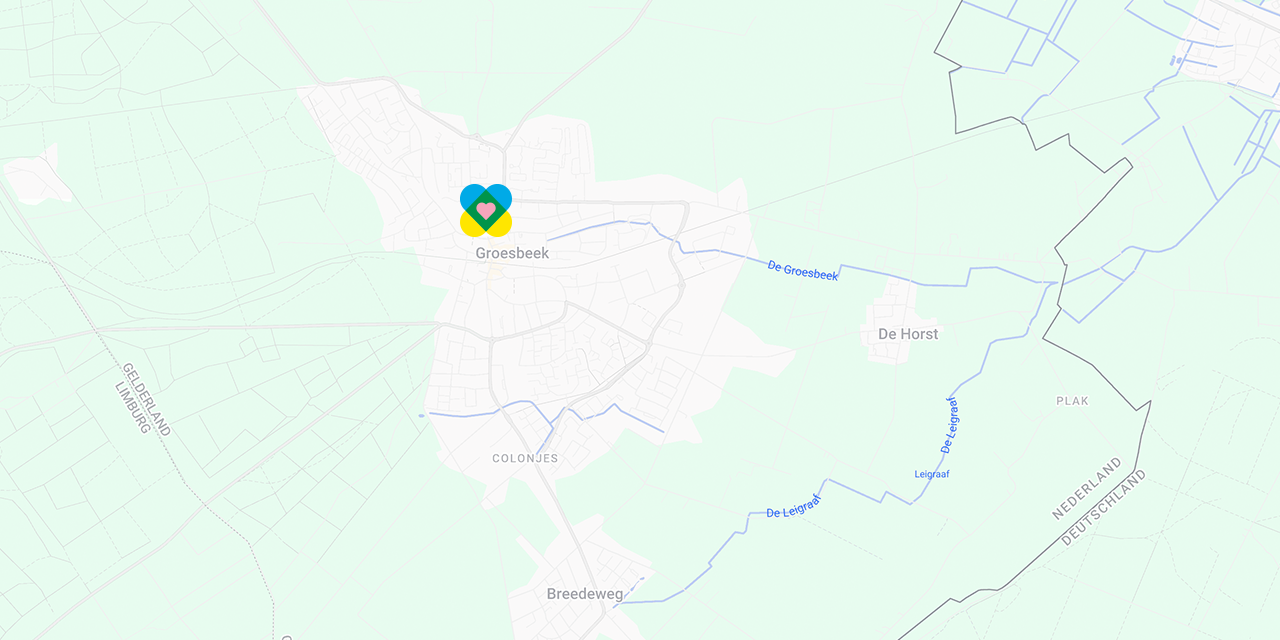
Task: Select the Groesbeek town label
Action: 512,253
